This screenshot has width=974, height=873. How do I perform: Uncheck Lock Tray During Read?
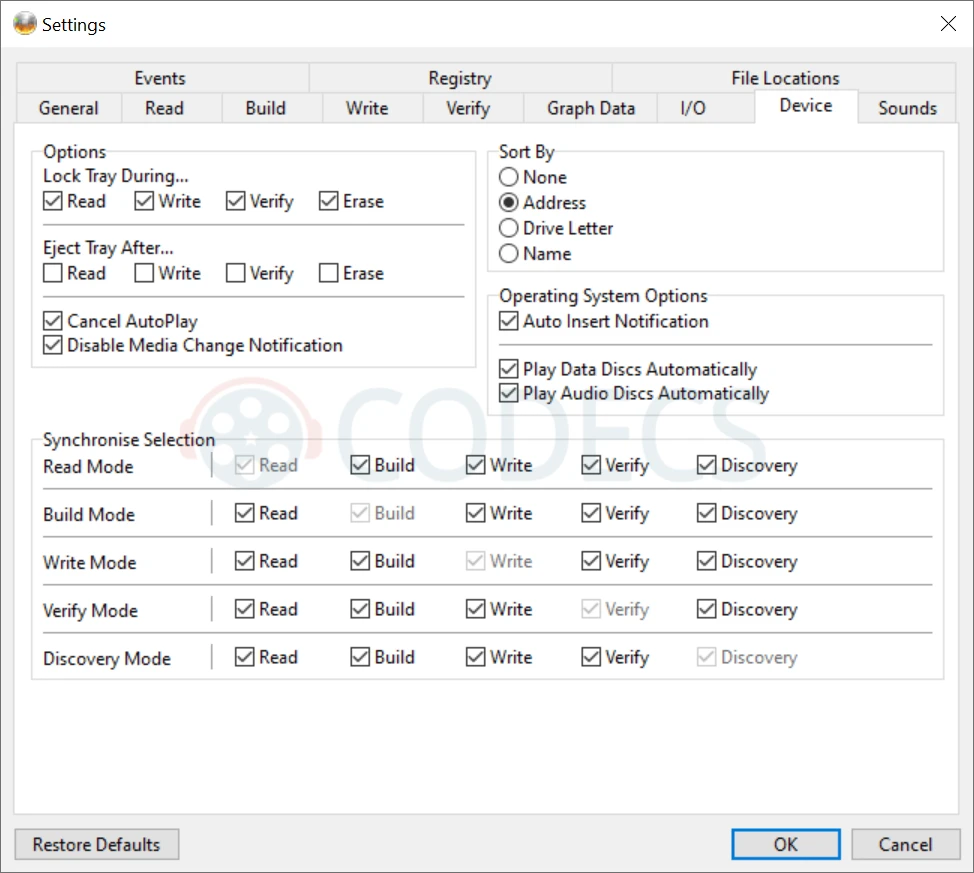(54, 202)
